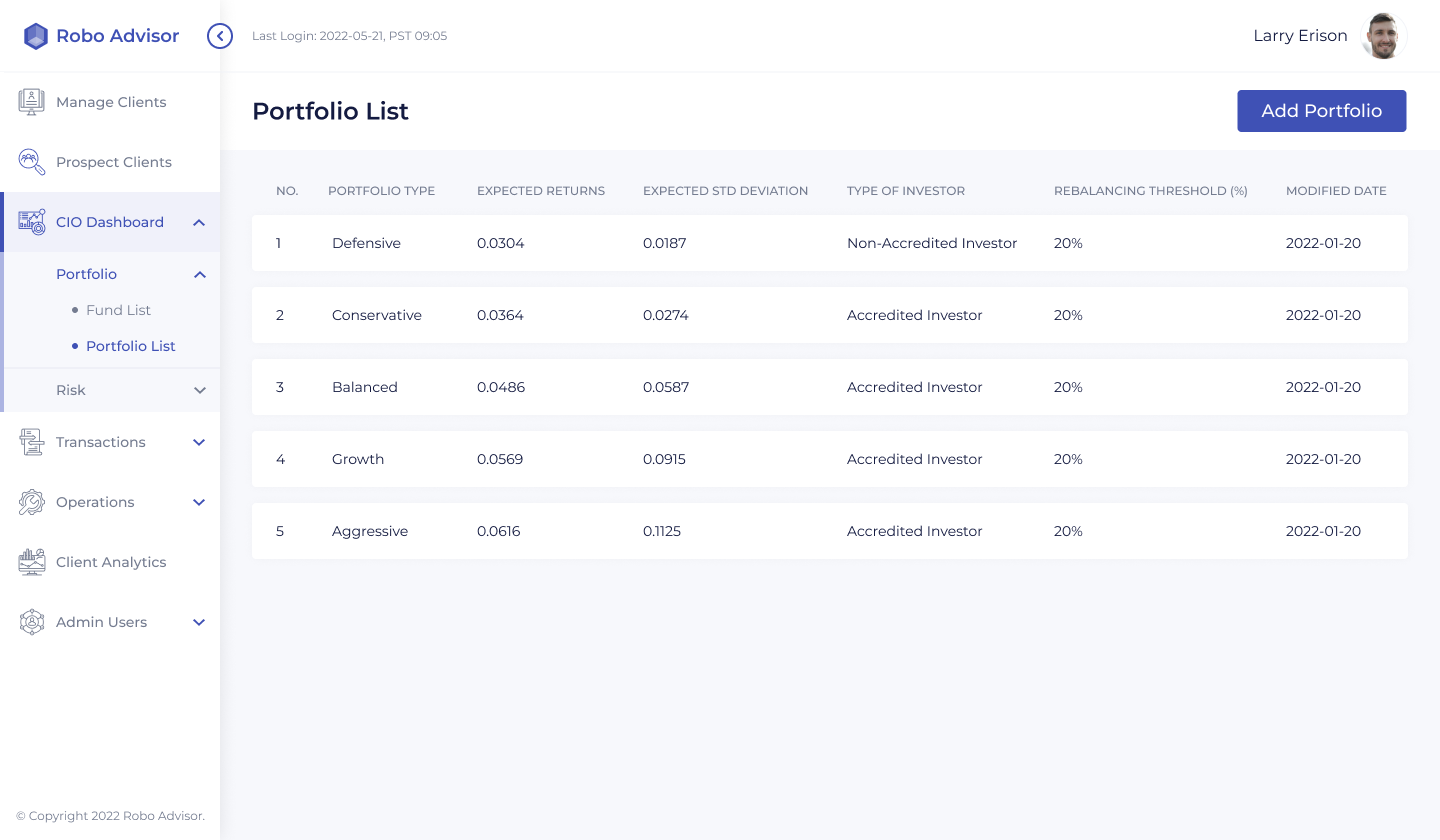The height and width of the screenshot is (840, 1440).
Task: Collapse sidebar with the back arrow icon
Action: click(x=220, y=36)
